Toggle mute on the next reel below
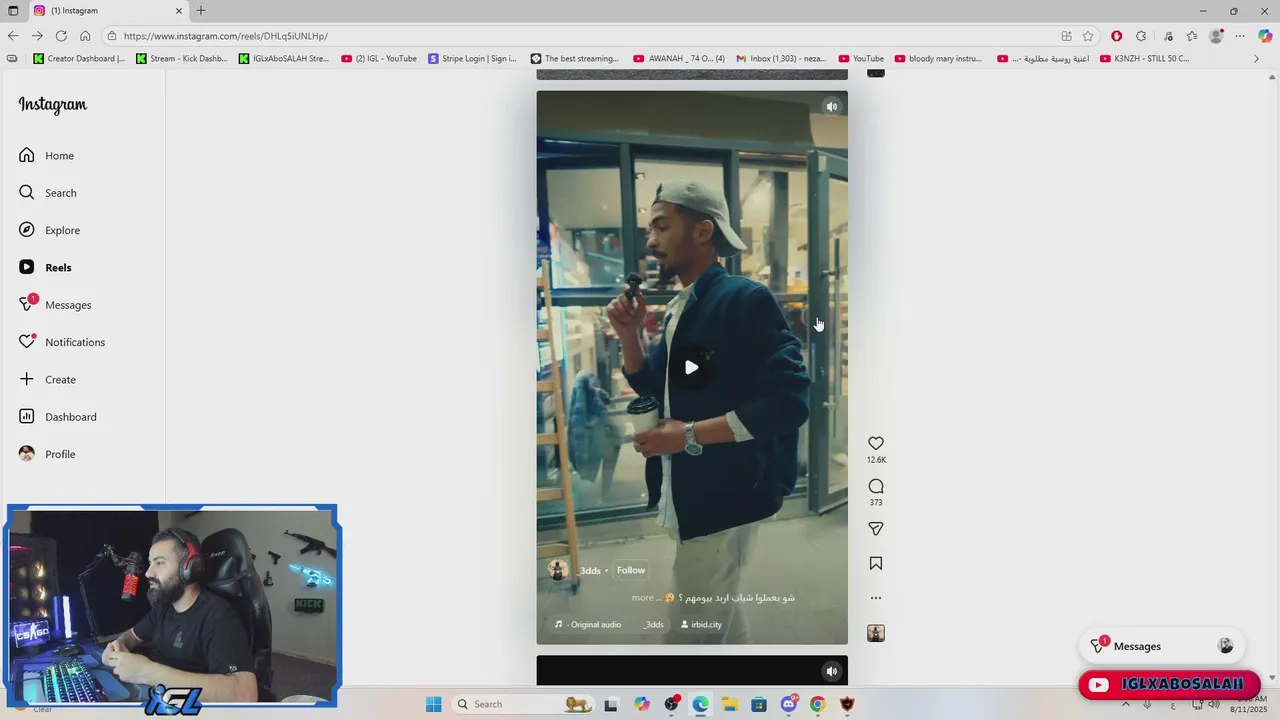 [x=831, y=671]
